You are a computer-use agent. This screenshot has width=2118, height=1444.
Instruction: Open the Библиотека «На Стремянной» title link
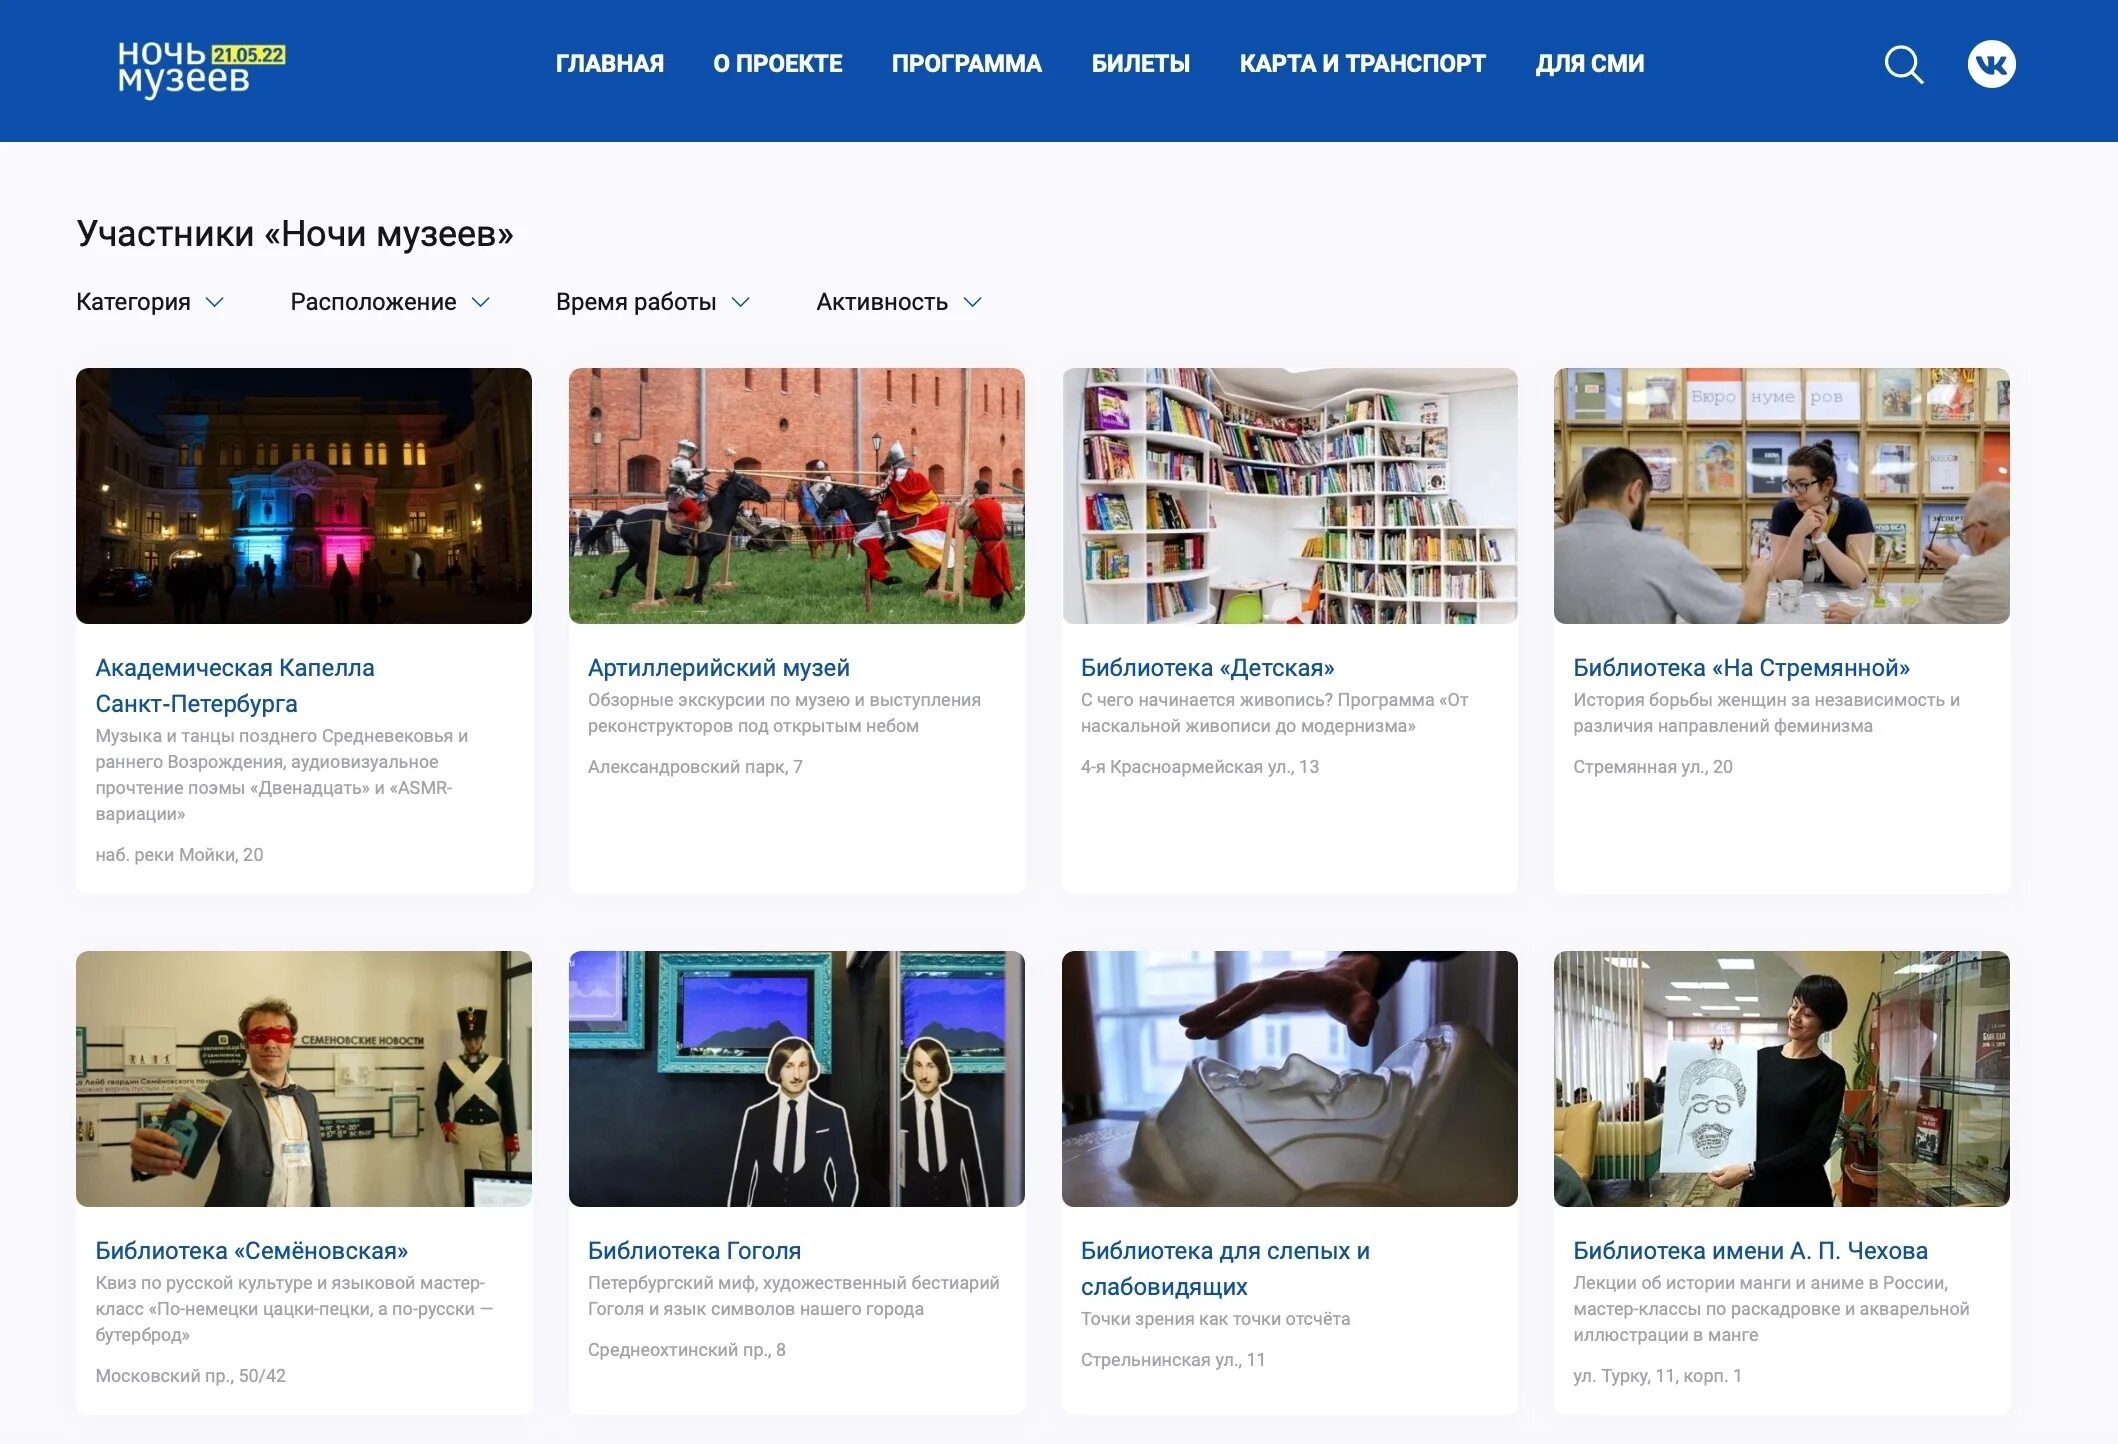pos(1740,667)
